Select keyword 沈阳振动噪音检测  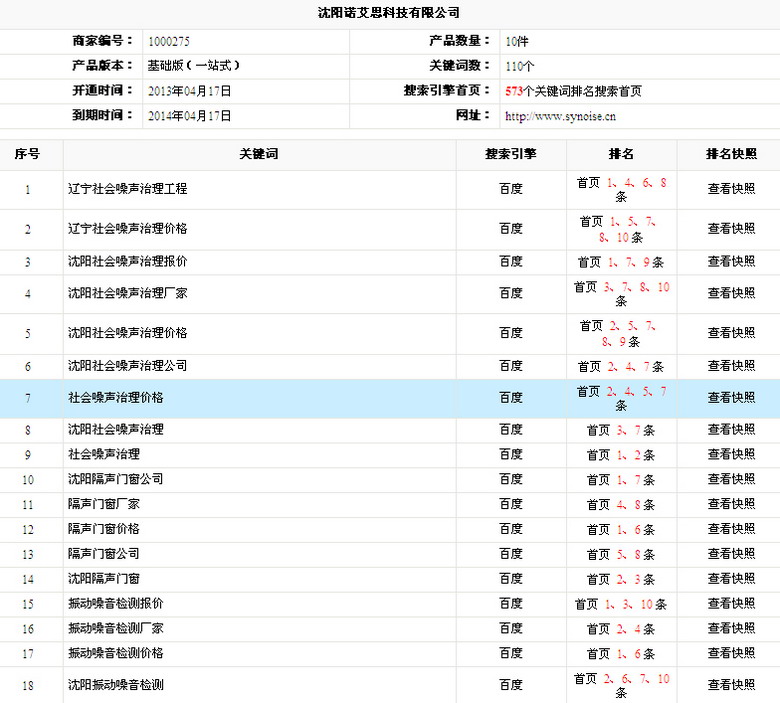(116, 685)
